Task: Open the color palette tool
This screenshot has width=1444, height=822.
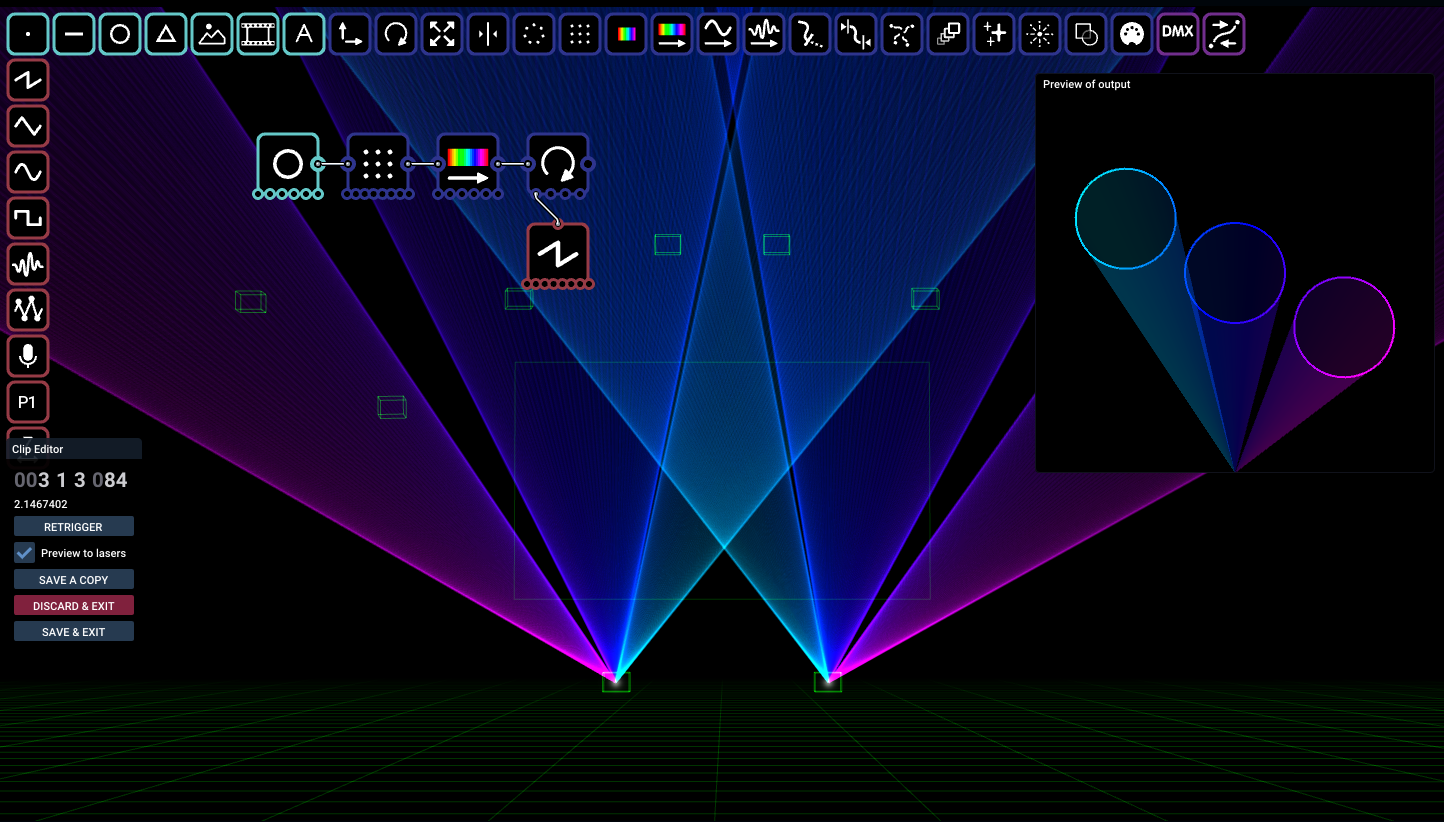Action: [1132, 34]
